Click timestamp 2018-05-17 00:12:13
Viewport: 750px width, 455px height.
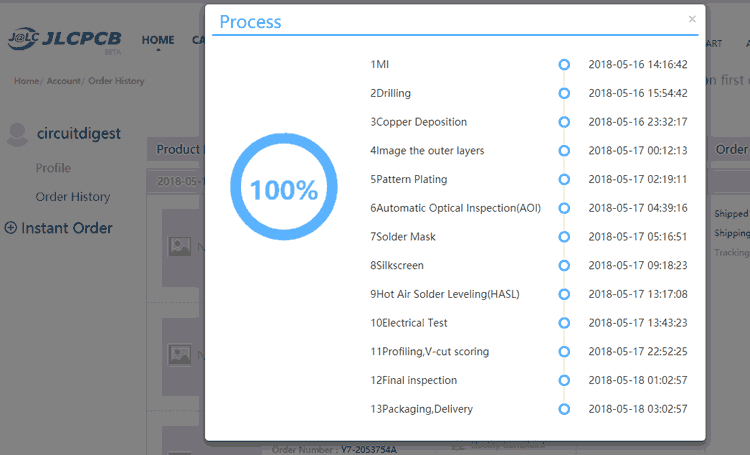tap(638, 151)
